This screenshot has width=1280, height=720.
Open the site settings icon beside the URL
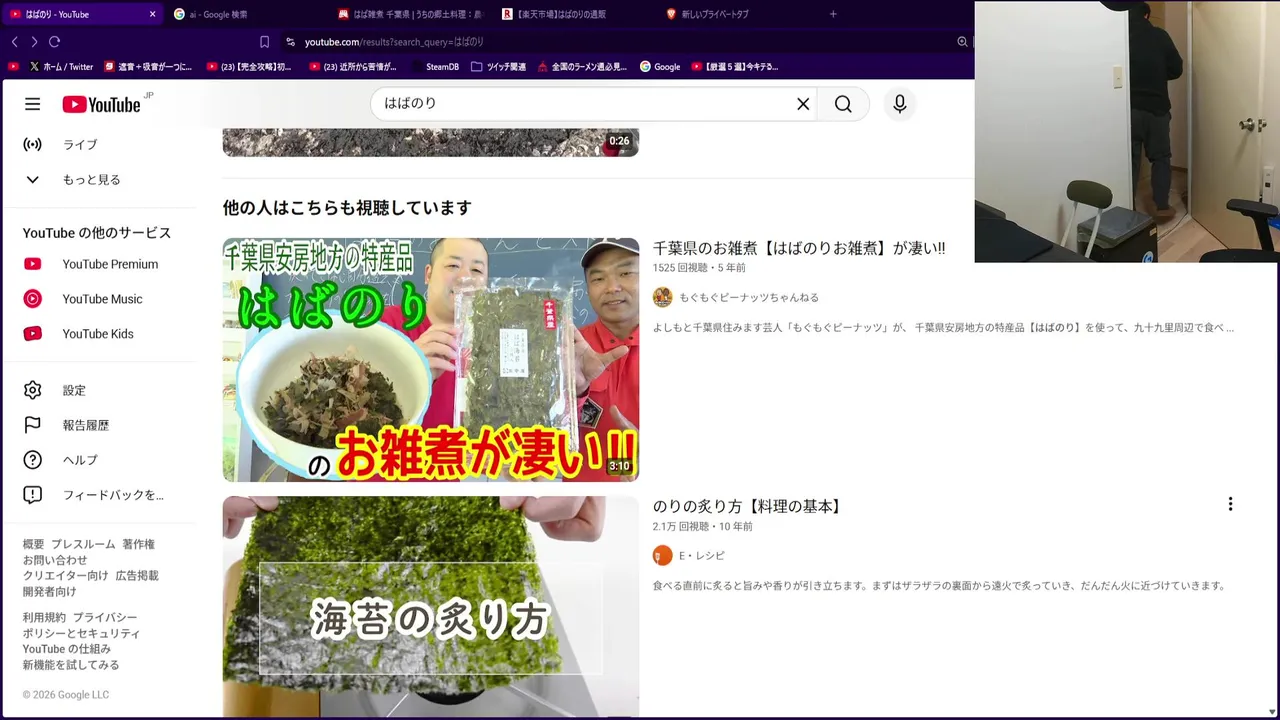[290, 42]
